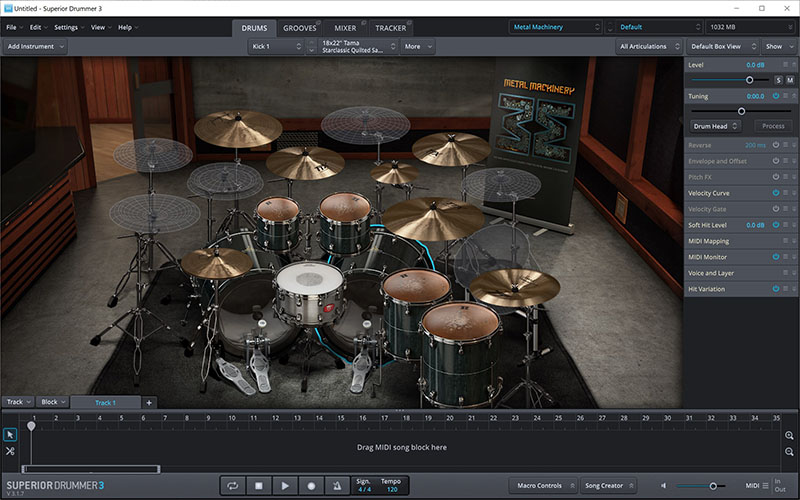Toggle Soft Hit Level power button
The width and height of the screenshot is (800, 500).
tap(776, 225)
